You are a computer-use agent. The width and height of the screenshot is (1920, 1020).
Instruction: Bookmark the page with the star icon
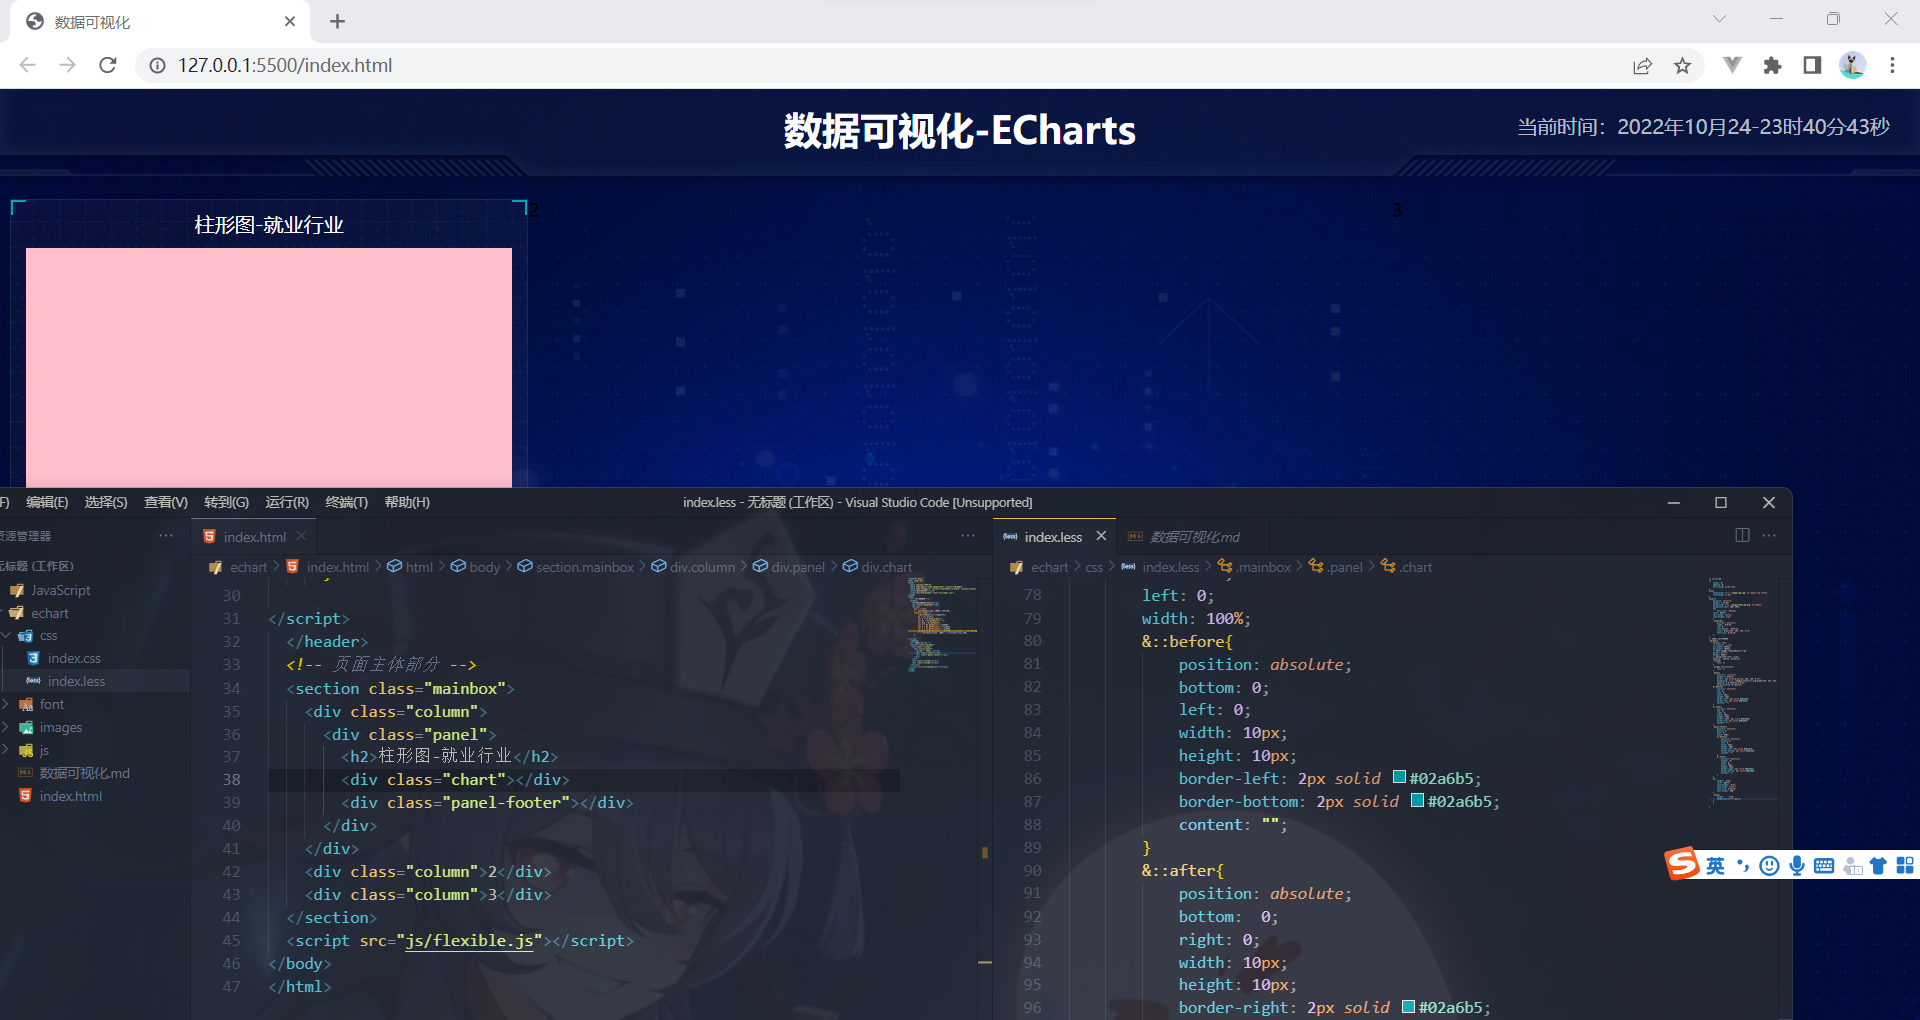[1683, 65]
